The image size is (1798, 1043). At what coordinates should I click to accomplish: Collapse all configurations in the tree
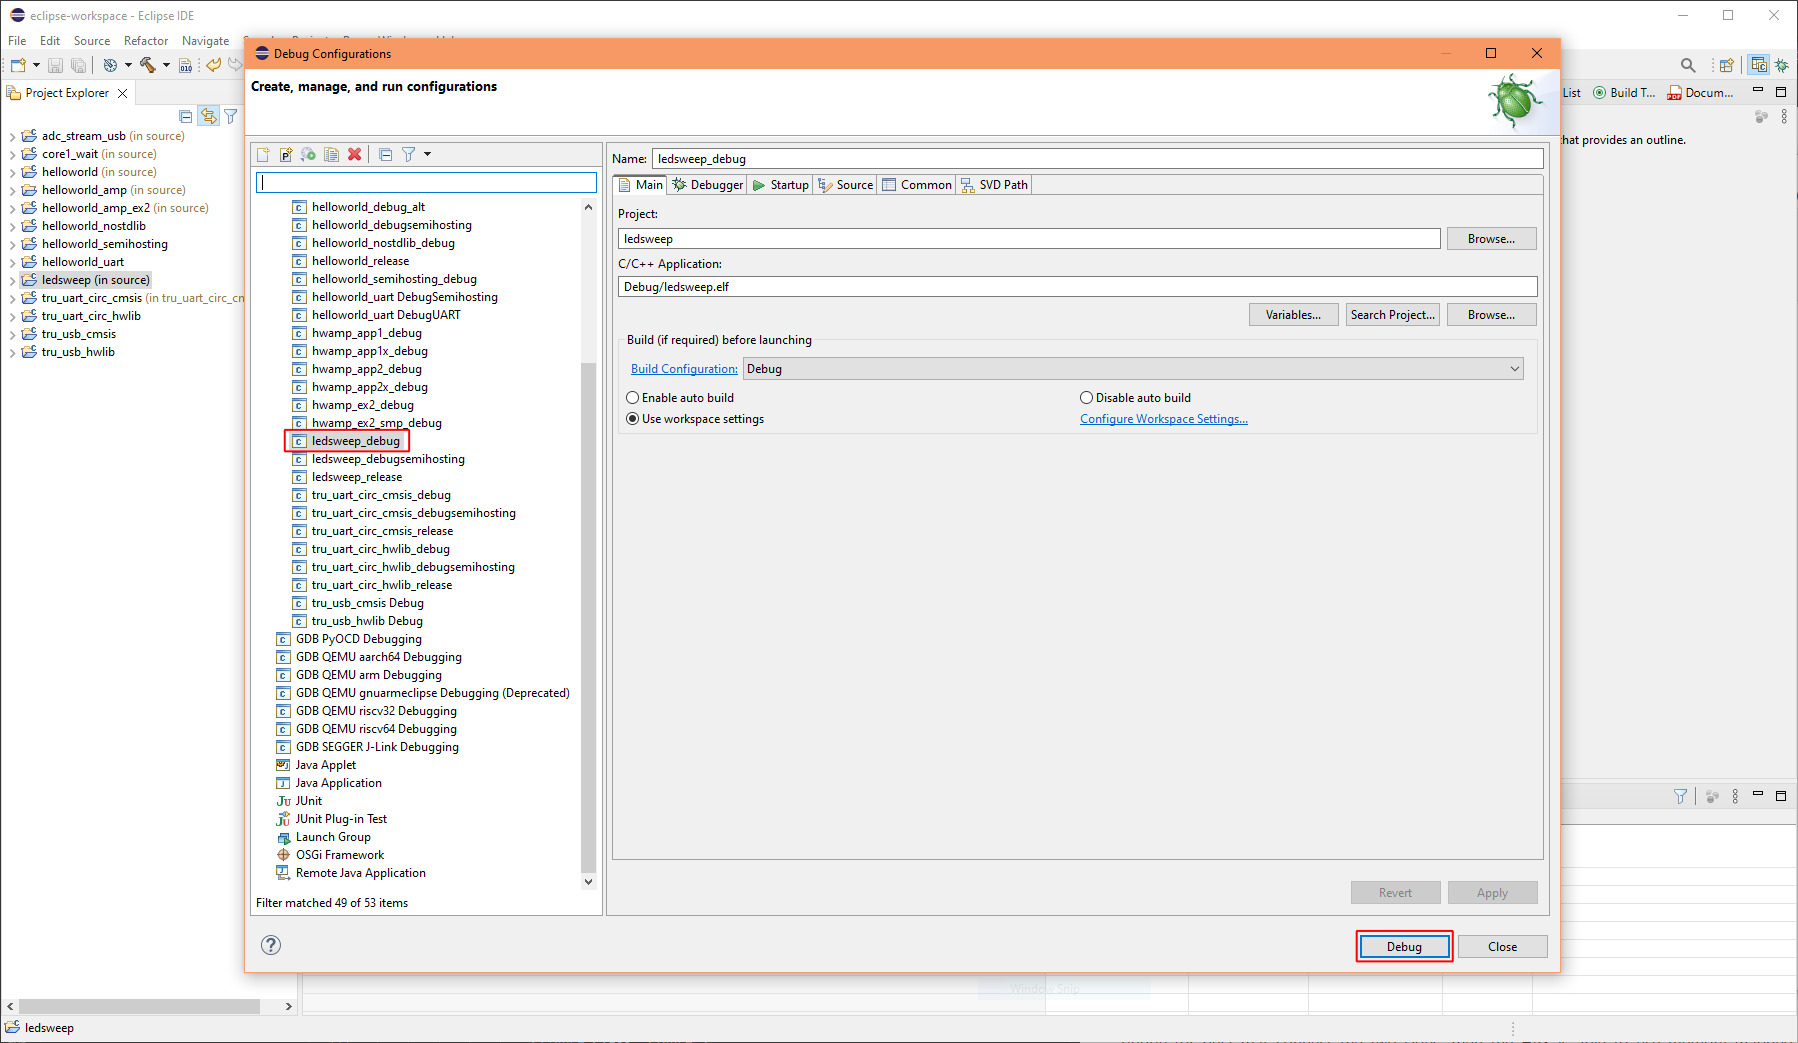(x=386, y=154)
